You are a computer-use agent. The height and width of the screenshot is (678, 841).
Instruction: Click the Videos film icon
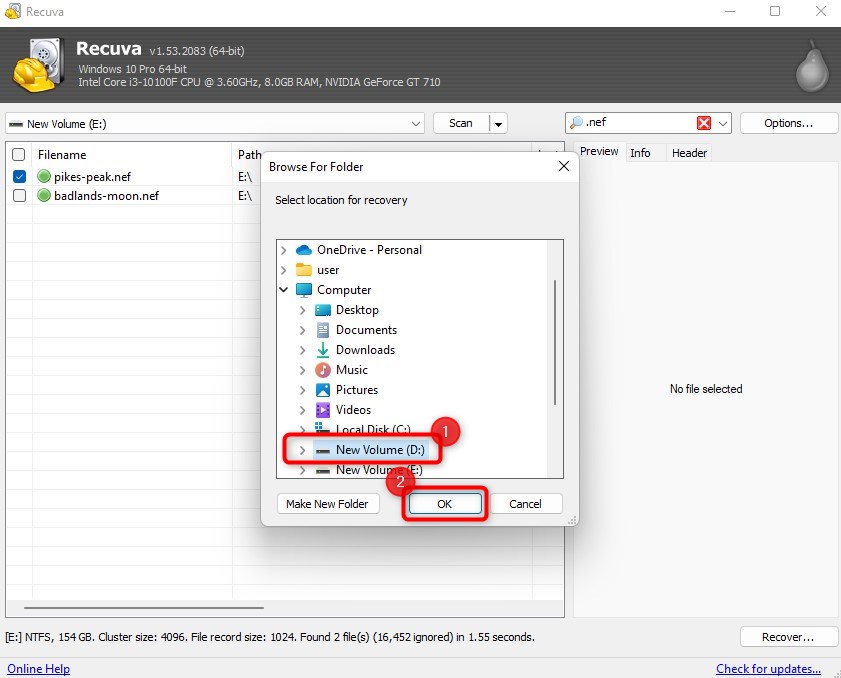(x=322, y=410)
